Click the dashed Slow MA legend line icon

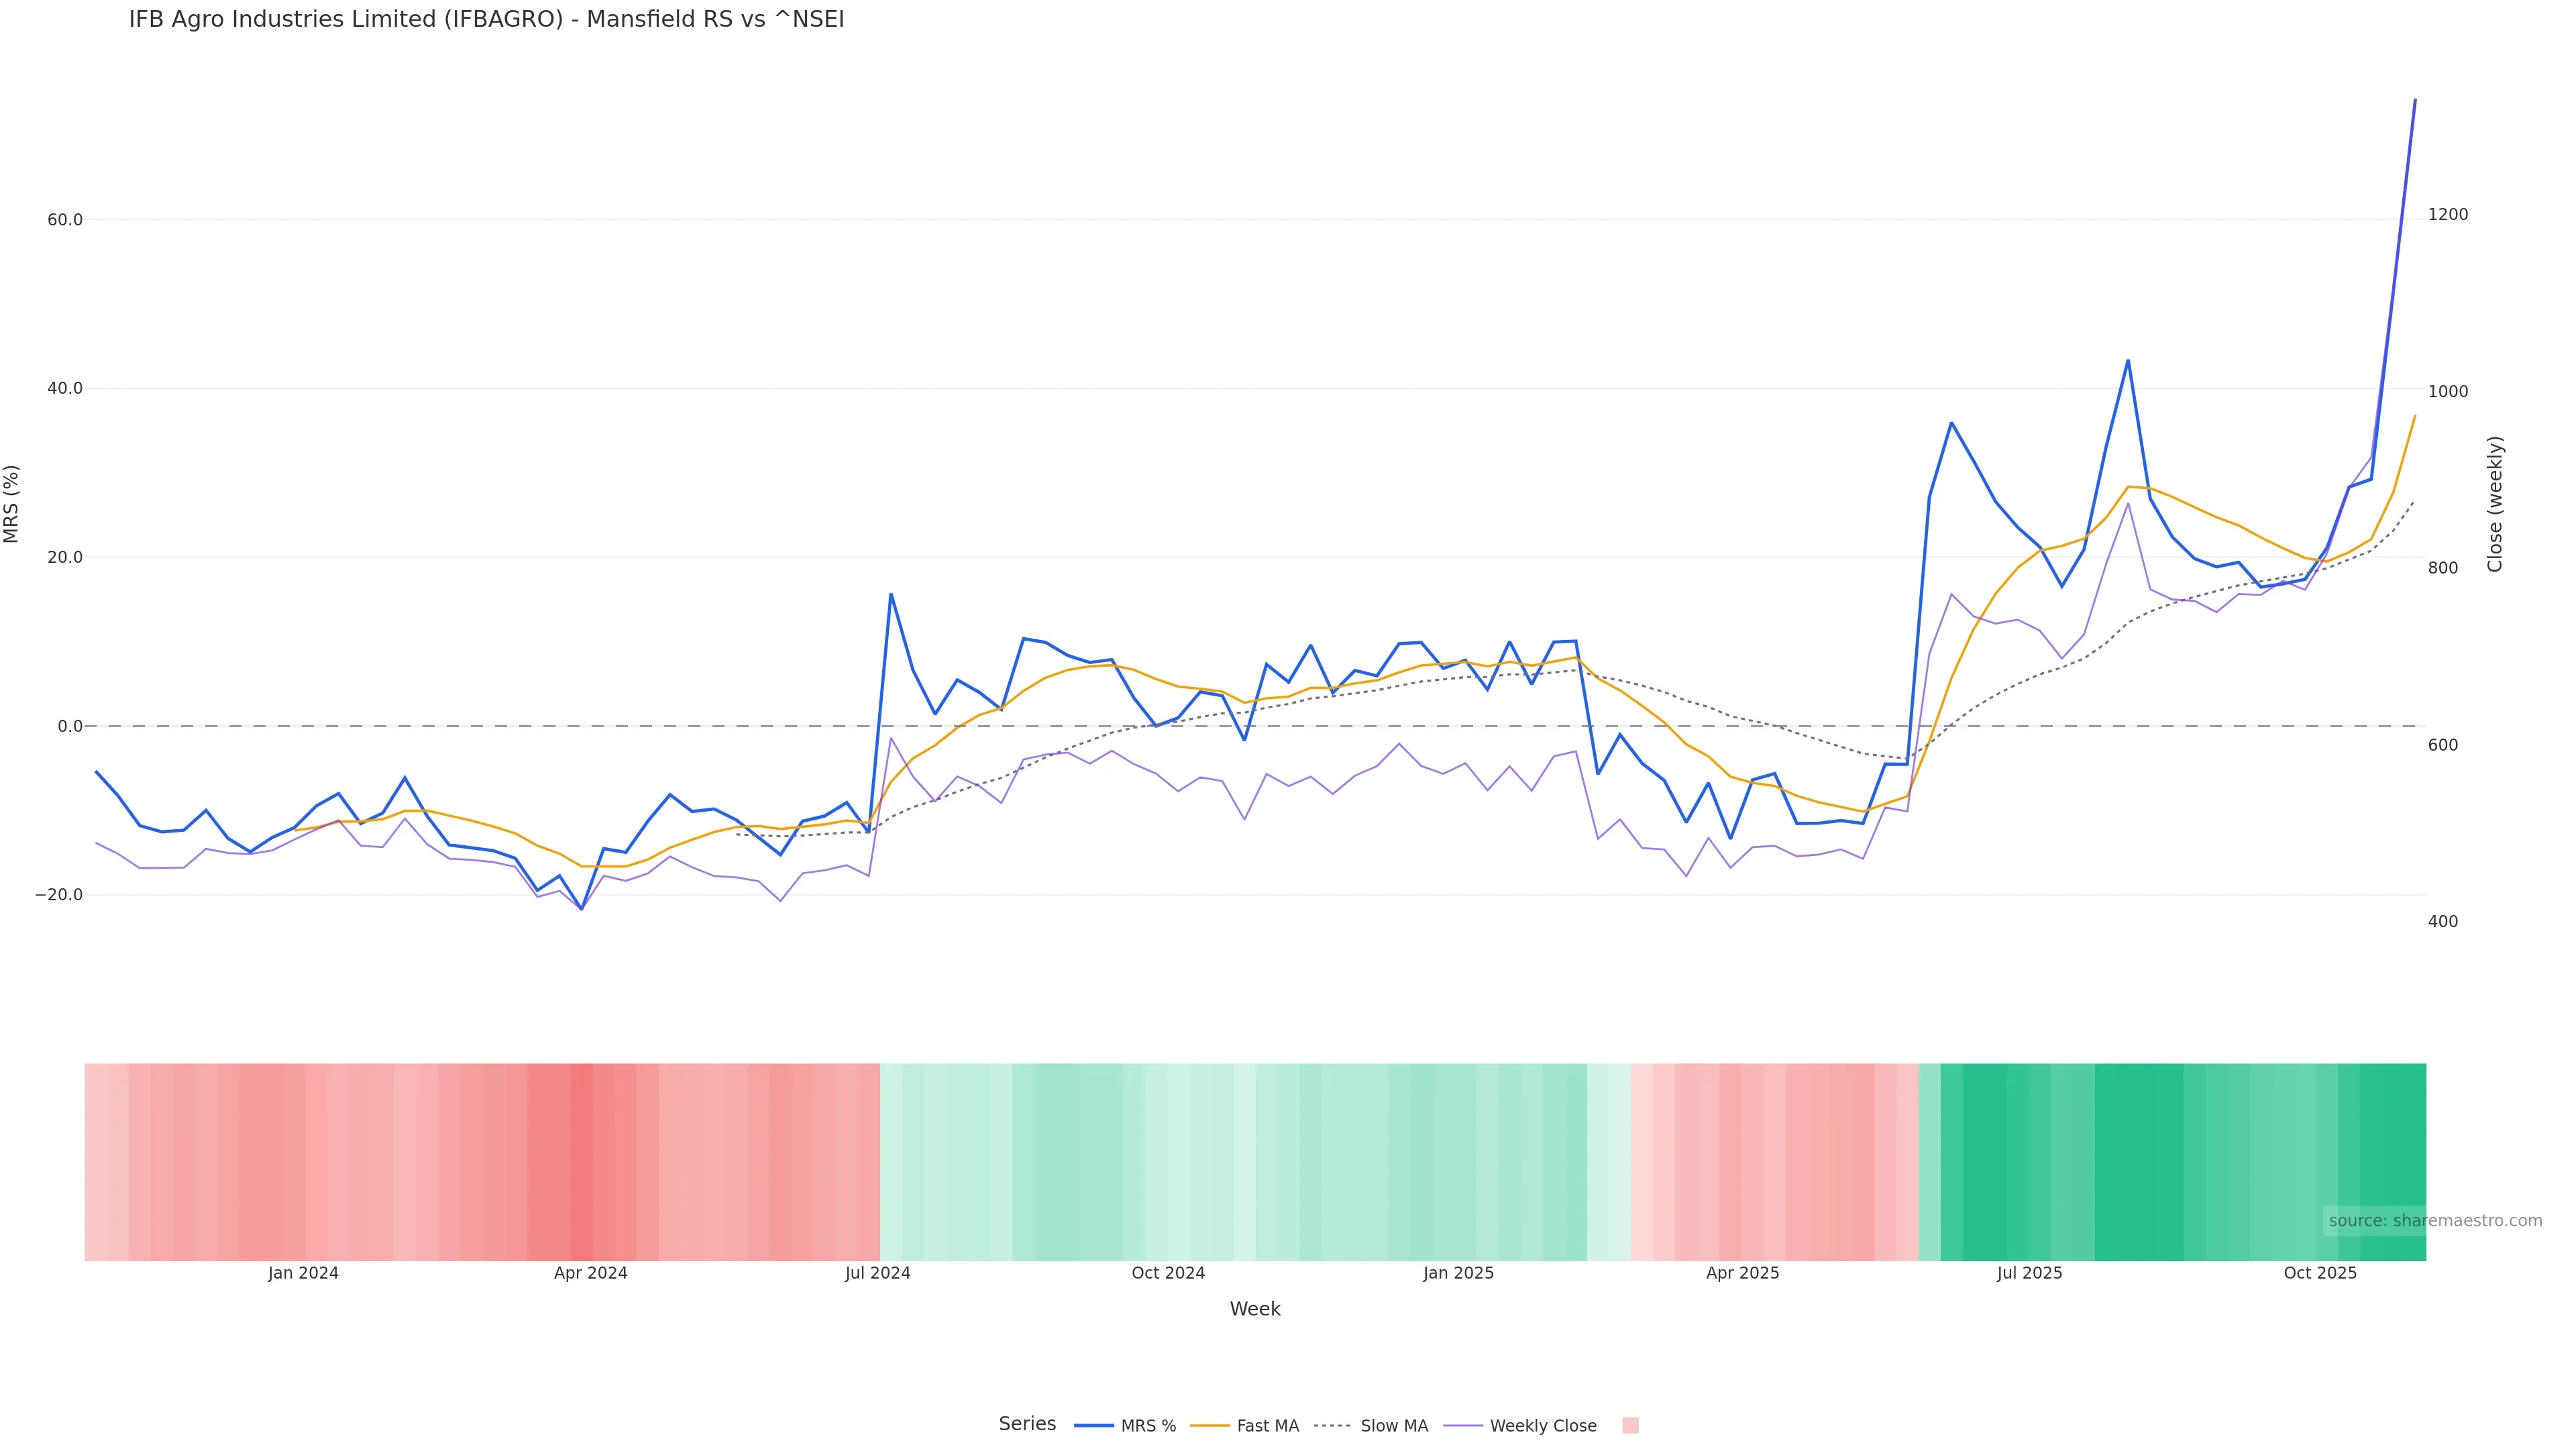(x=1332, y=1426)
